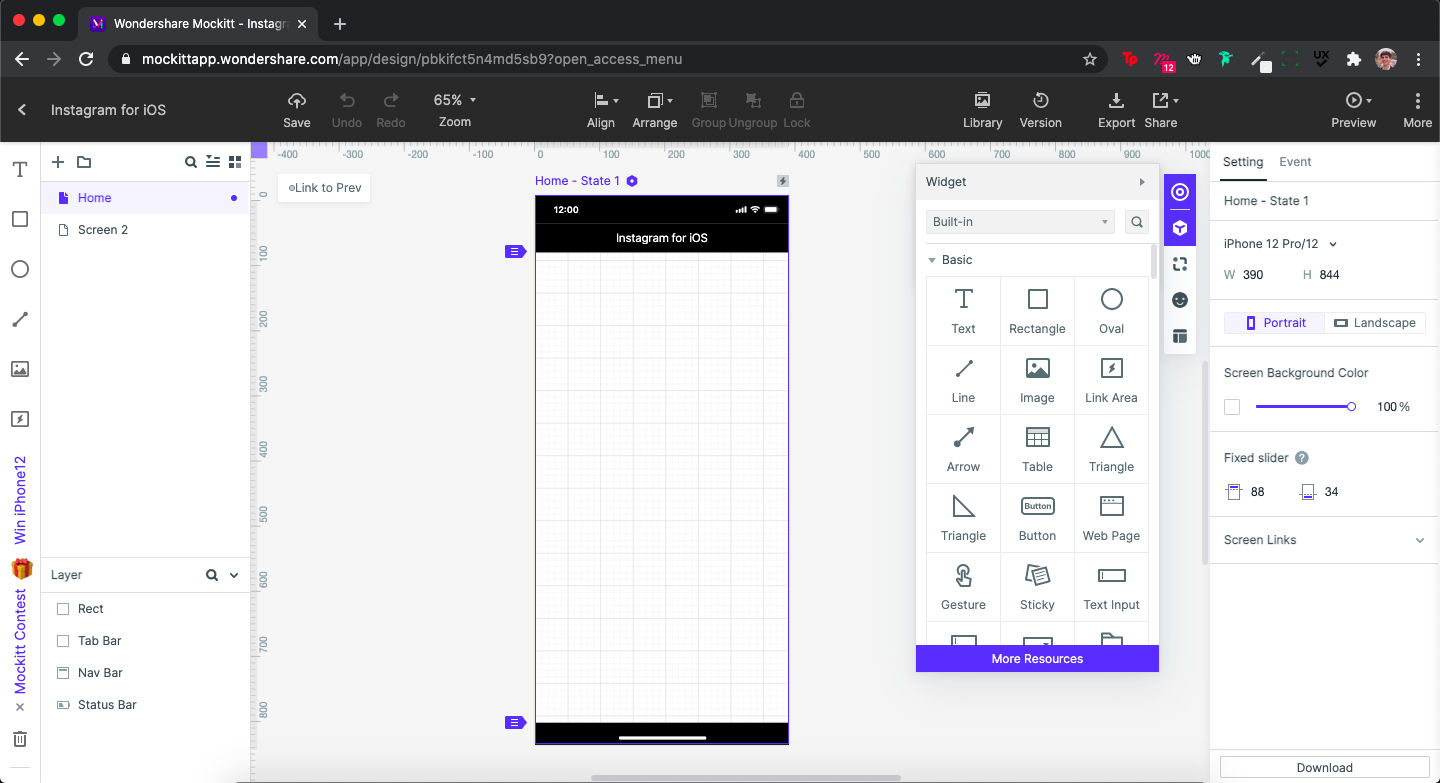This screenshot has height=783, width=1440.
Task: Select the Link Area tool in left sidebar
Action: point(19,419)
